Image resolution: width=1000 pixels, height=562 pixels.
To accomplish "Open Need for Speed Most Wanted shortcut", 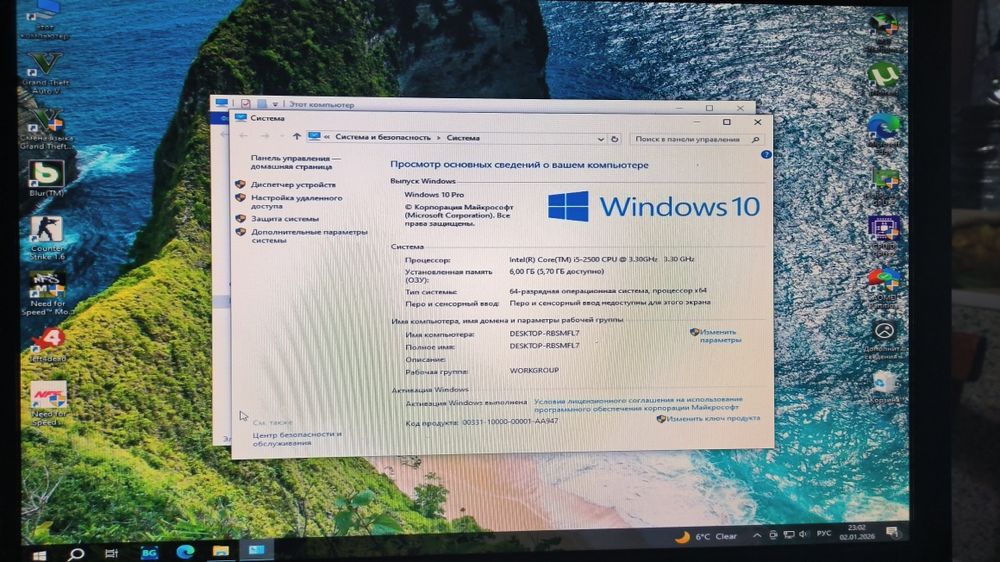I will 47,293.
